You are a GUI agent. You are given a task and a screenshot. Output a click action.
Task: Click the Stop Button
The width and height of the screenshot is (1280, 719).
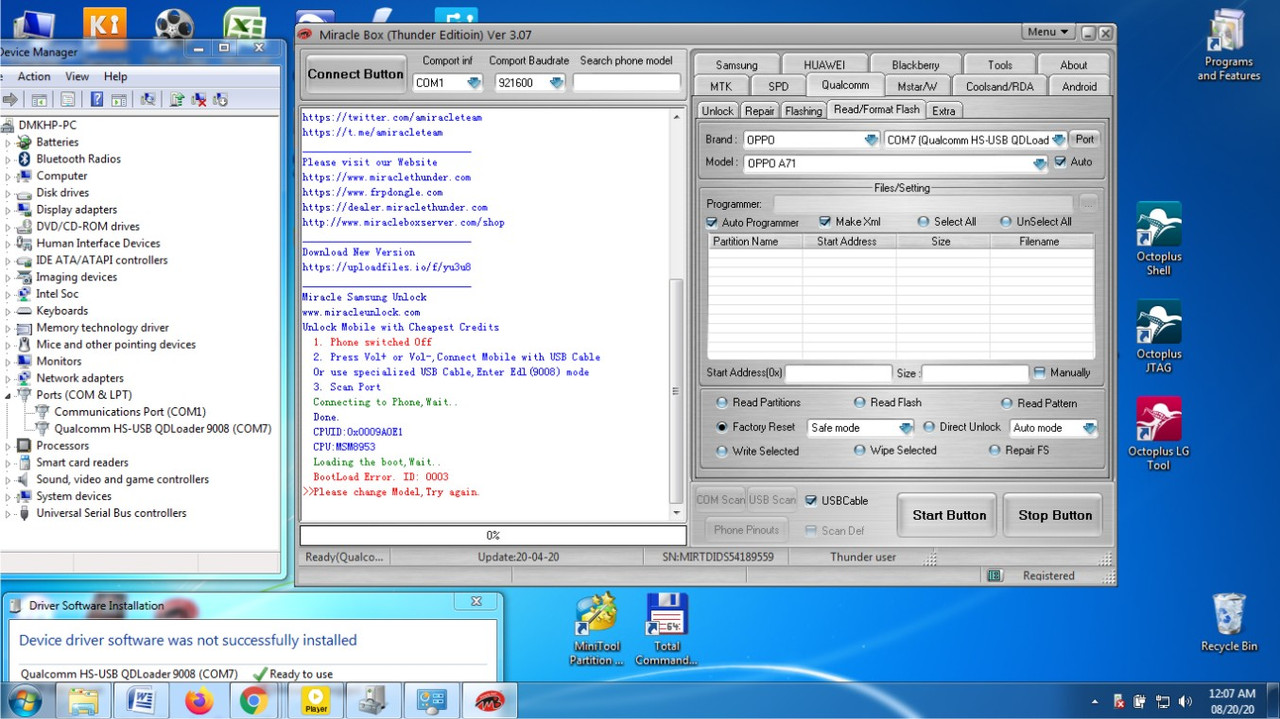pos(1055,515)
